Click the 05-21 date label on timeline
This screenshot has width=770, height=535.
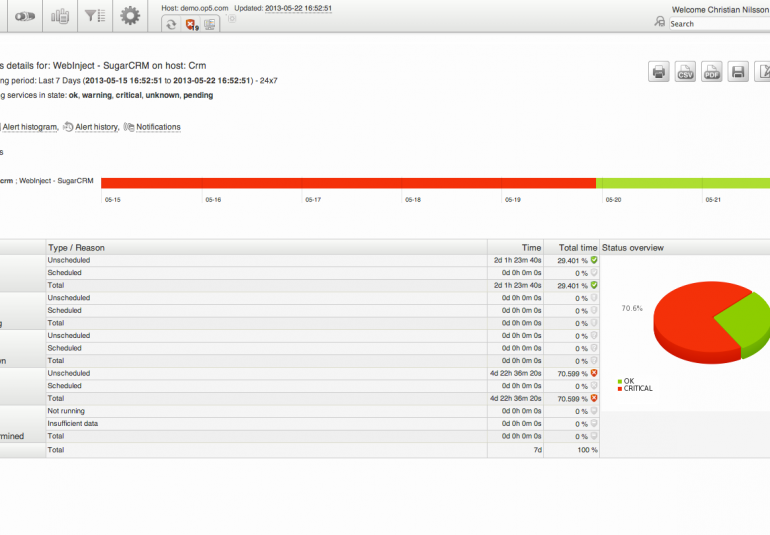coord(713,200)
